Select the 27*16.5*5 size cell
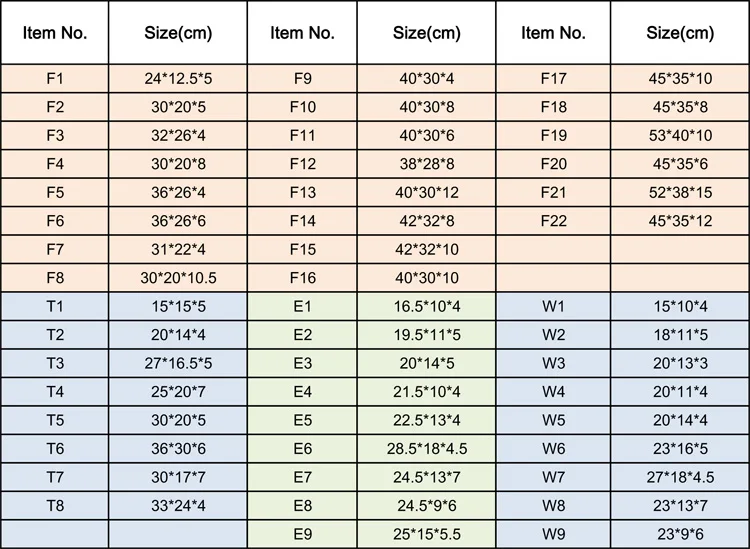Image resolution: width=750 pixels, height=549 pixels. coord(181,363)
